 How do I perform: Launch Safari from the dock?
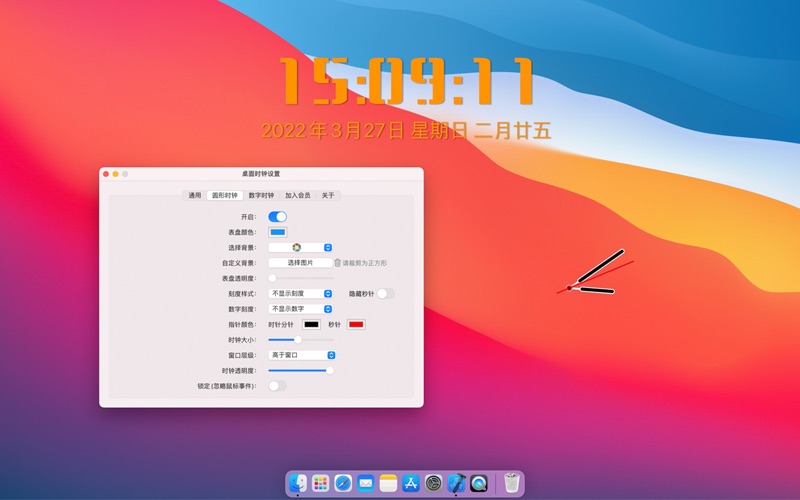[343, 483]
